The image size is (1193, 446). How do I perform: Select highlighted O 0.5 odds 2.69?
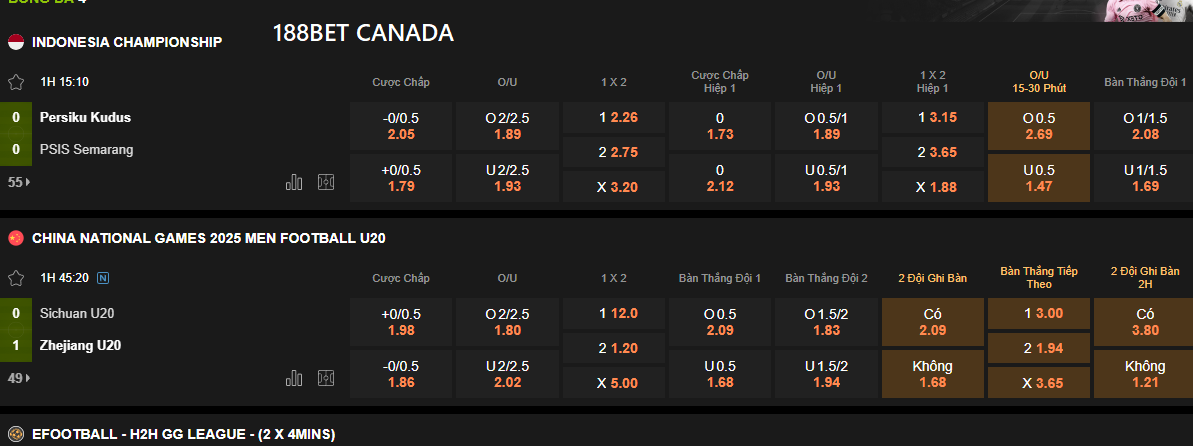pos(1039,126)
